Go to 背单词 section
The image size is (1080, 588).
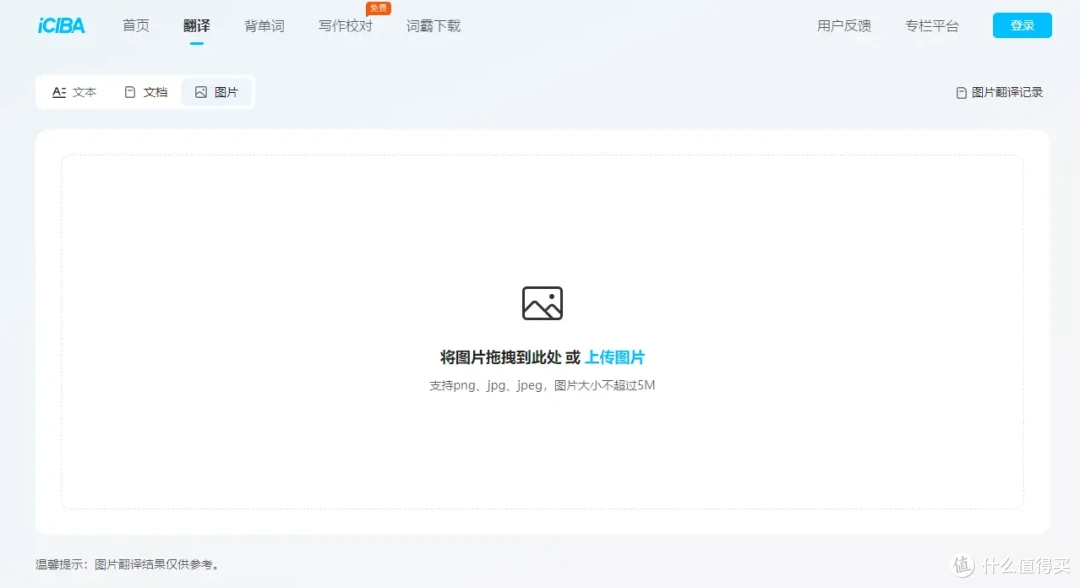click(264, 25)
